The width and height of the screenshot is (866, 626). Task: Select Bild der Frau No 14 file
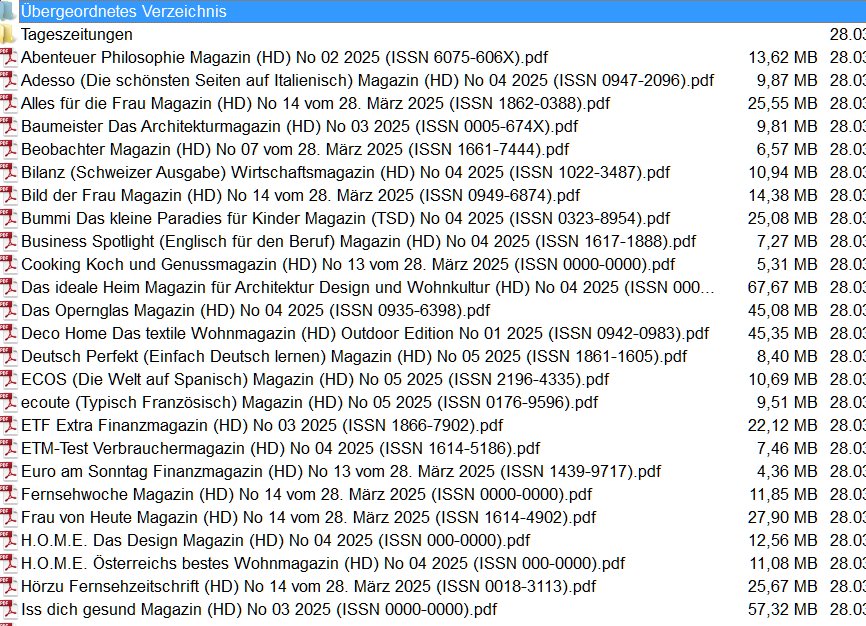300,196
